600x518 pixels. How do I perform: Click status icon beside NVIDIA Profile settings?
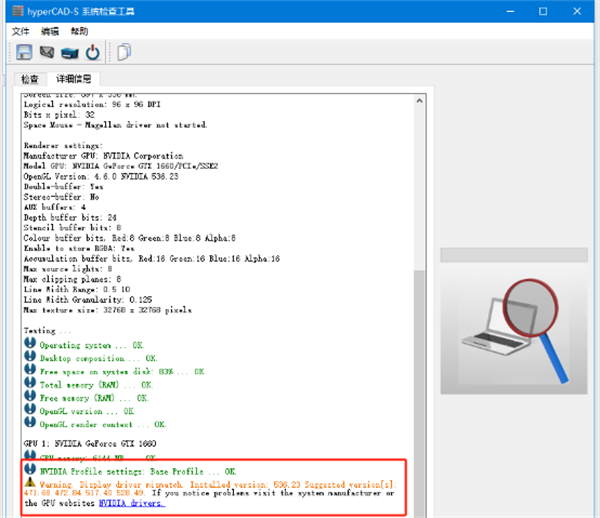(30, 470)
